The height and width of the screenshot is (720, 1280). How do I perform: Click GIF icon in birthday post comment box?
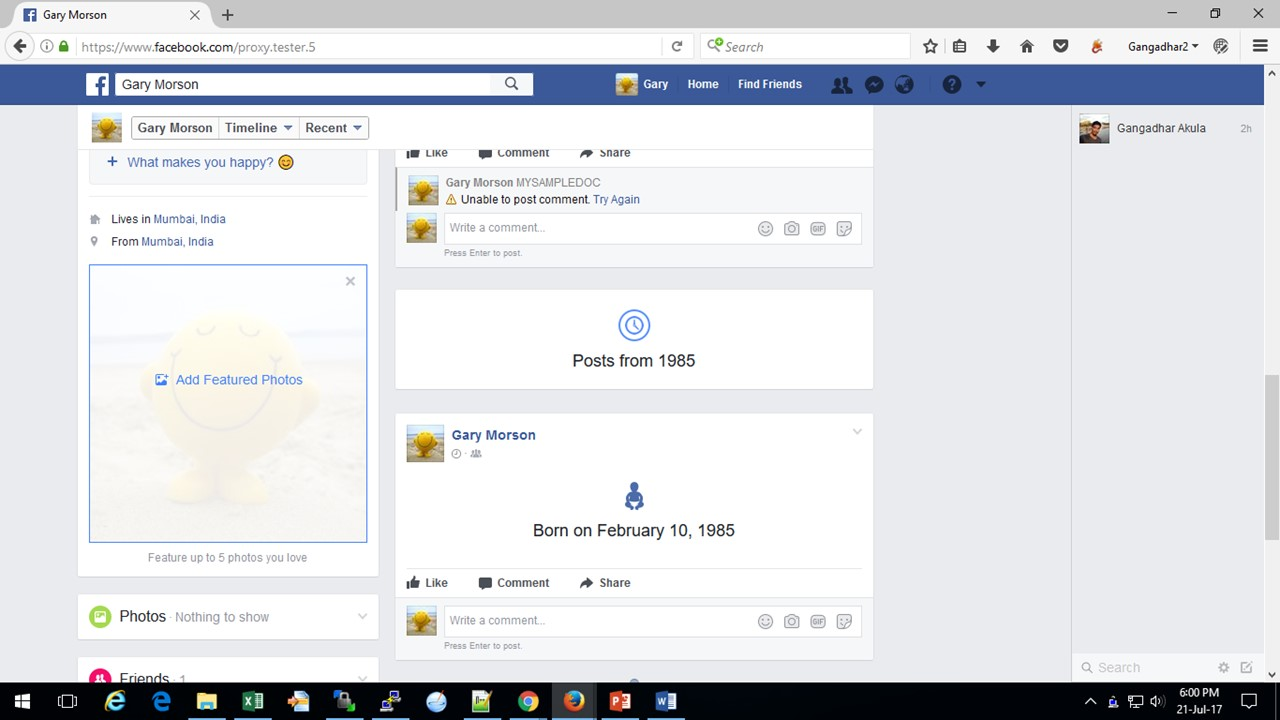[x=818, y=621]
